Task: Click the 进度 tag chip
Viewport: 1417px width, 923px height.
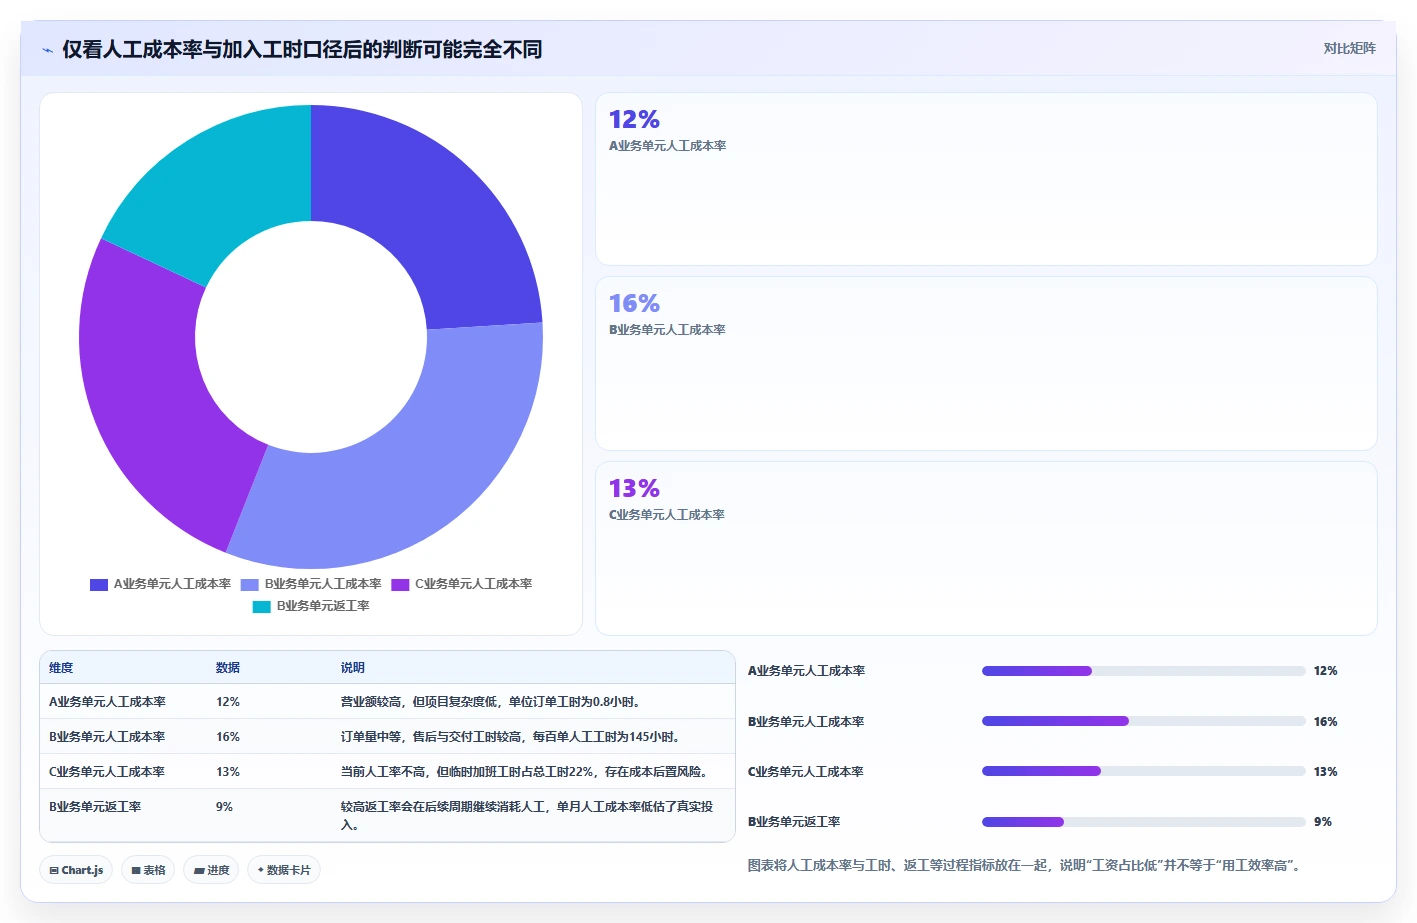Action: click(212, 870)
